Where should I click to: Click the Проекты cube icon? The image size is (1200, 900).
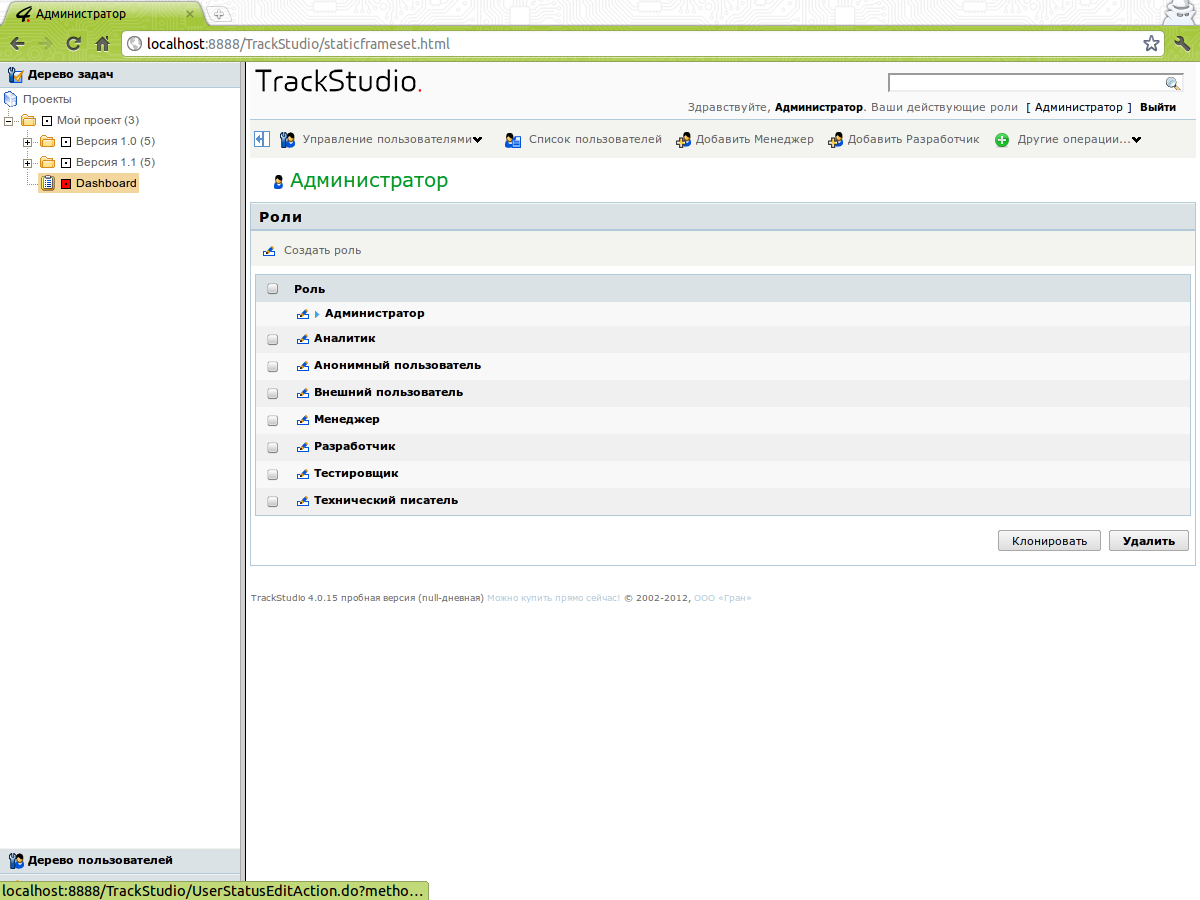pos(11,99)
